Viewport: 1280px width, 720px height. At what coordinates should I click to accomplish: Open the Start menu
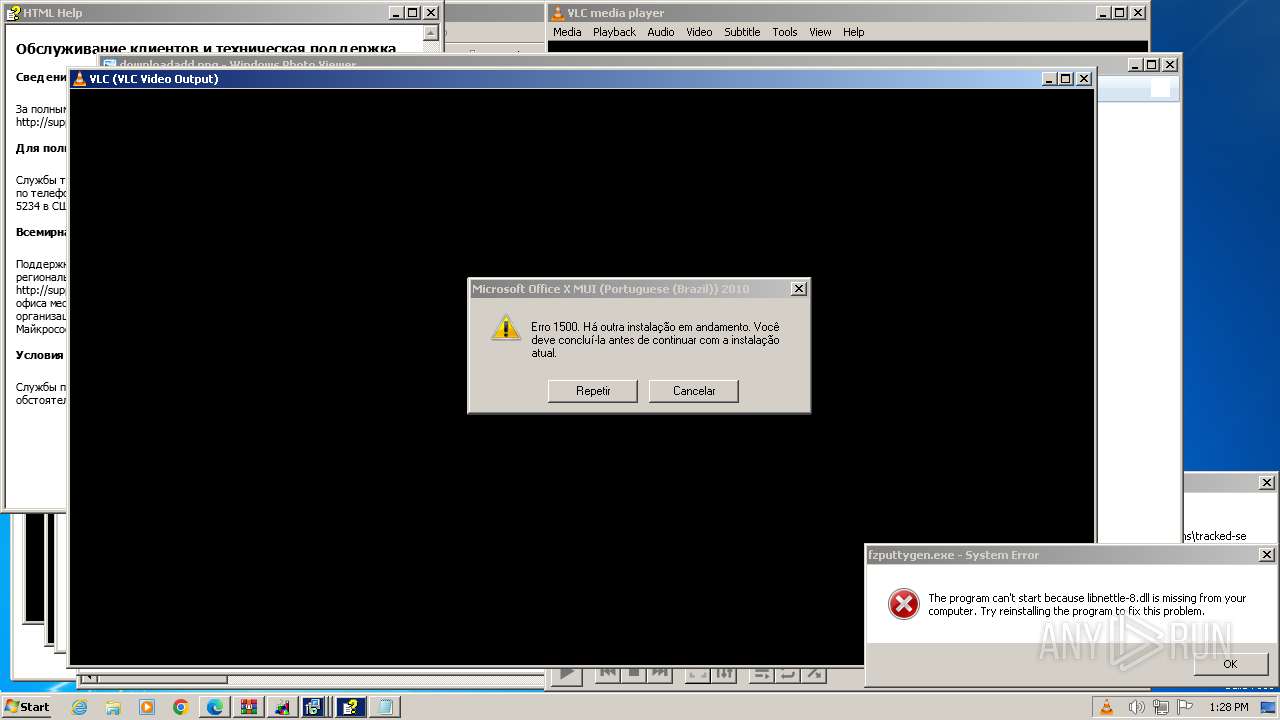point(27,706)
